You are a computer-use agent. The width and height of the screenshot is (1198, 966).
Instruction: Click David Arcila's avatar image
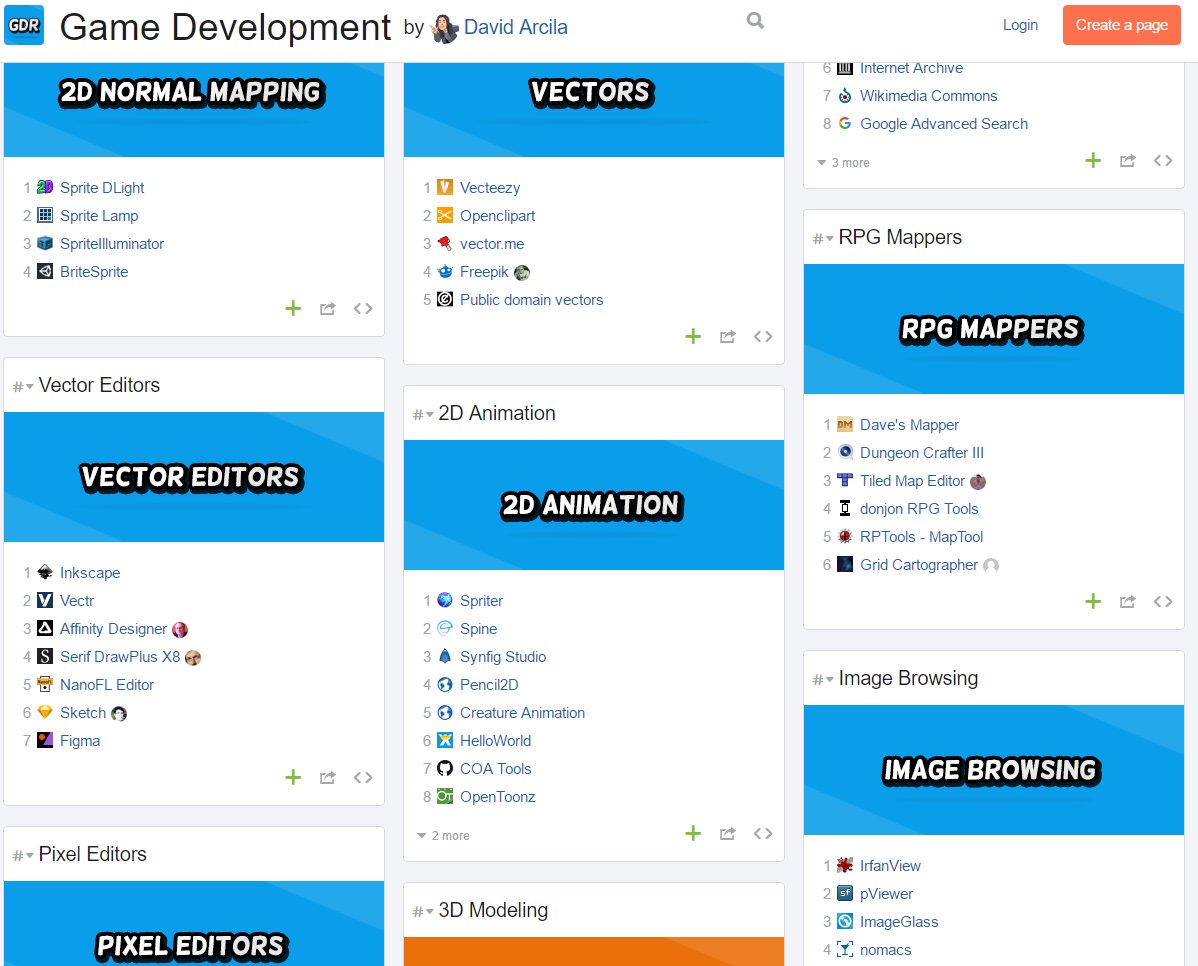coord(445,28)
